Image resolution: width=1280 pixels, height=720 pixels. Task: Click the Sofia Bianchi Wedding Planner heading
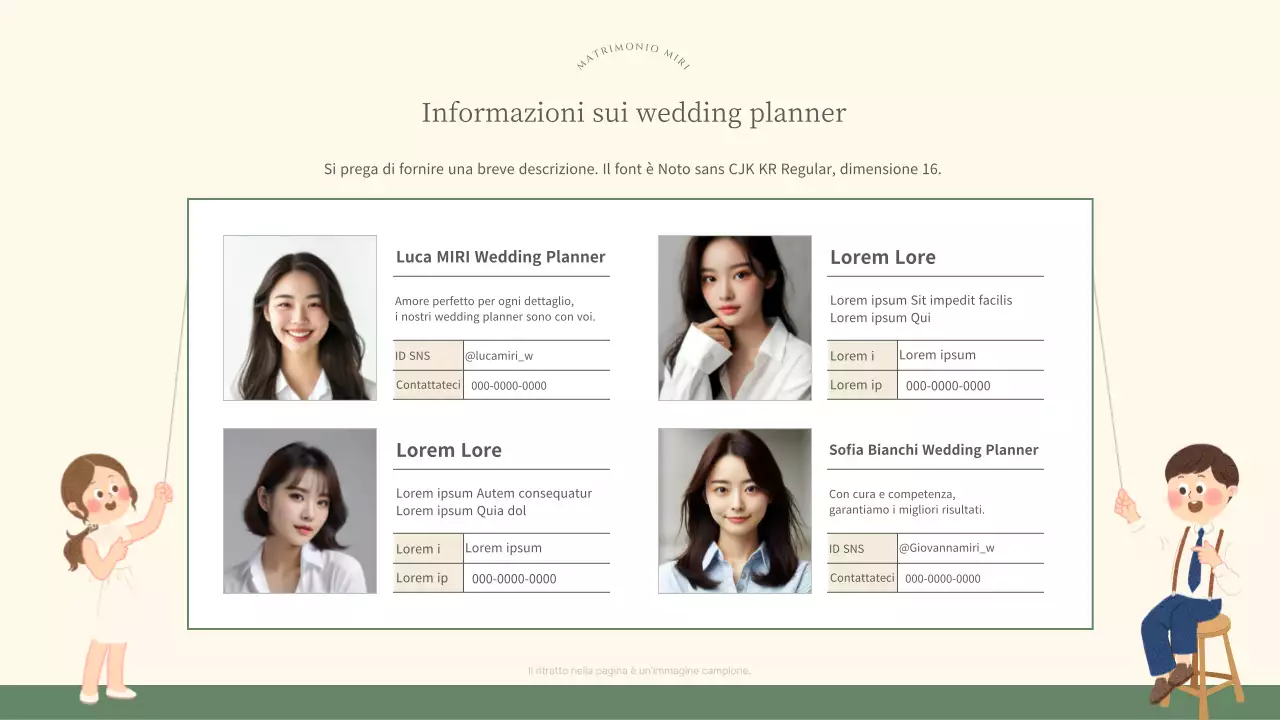tap(933, 449)
